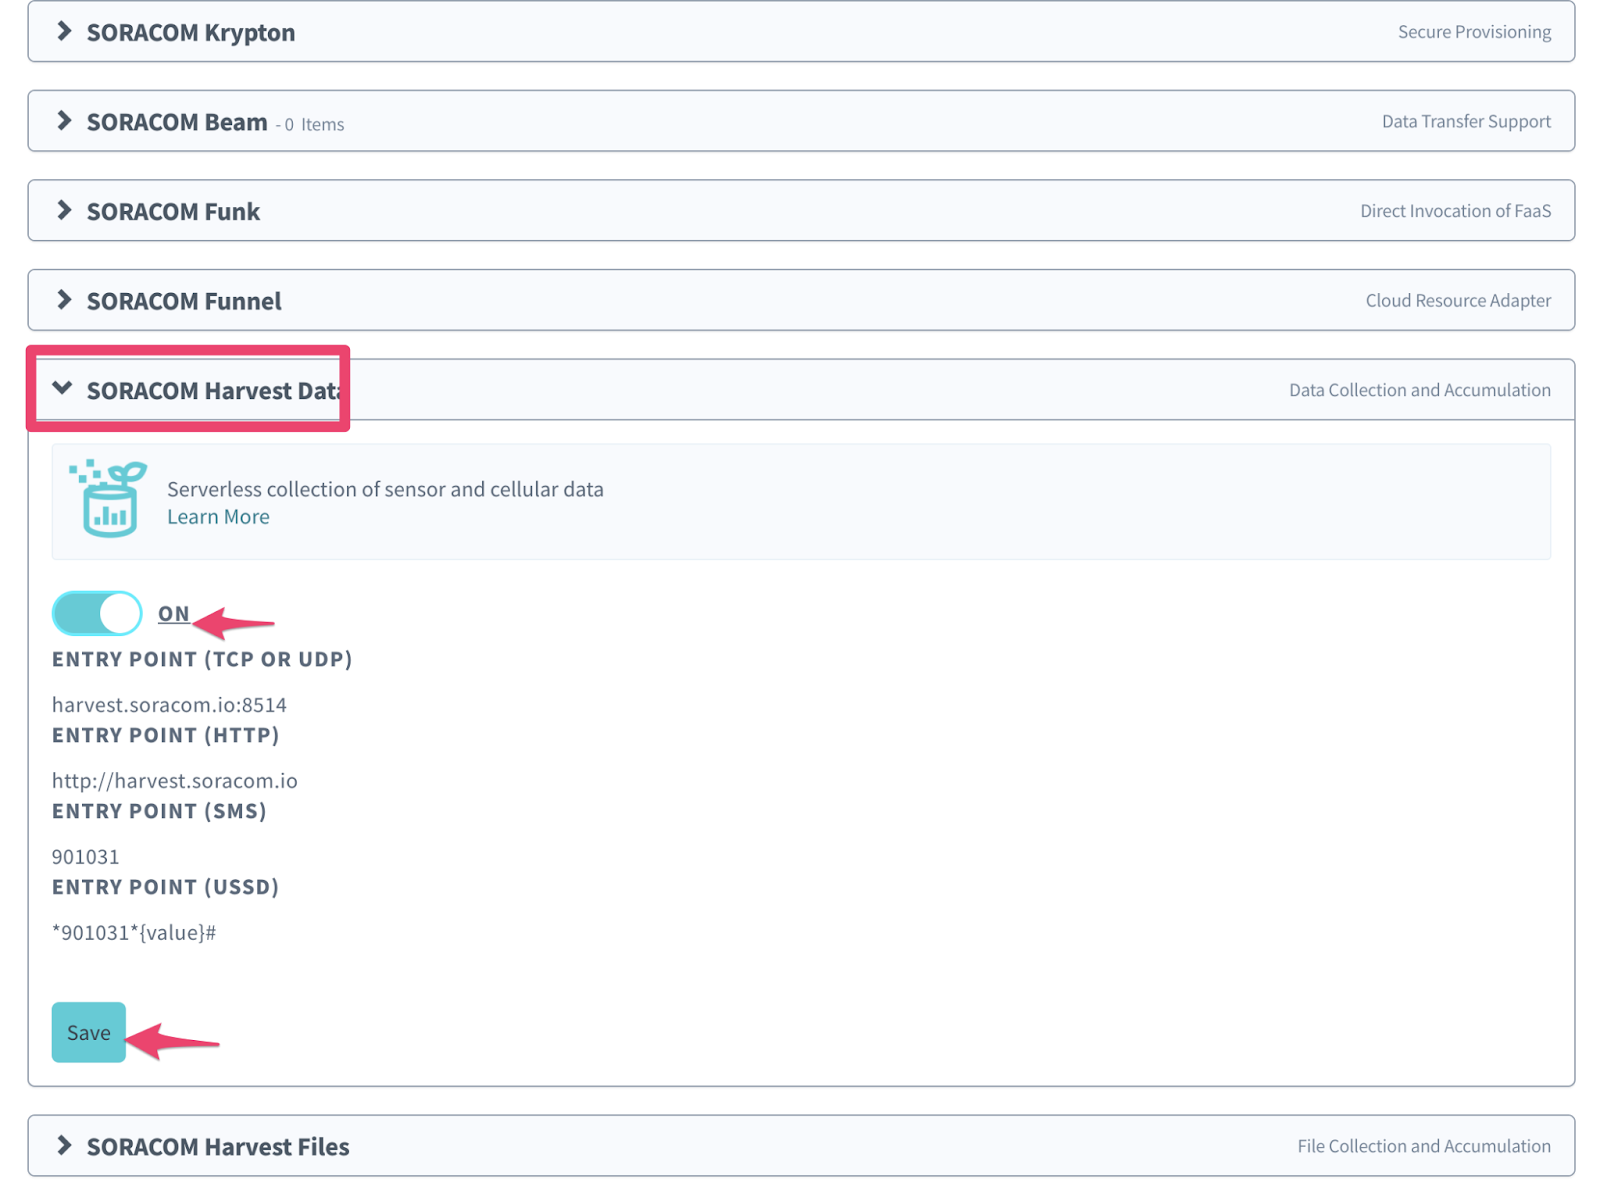1600x1190 pixels.
Task: Expand the SORACOM Harvest Files chevron
Action: pos(64,1145)
